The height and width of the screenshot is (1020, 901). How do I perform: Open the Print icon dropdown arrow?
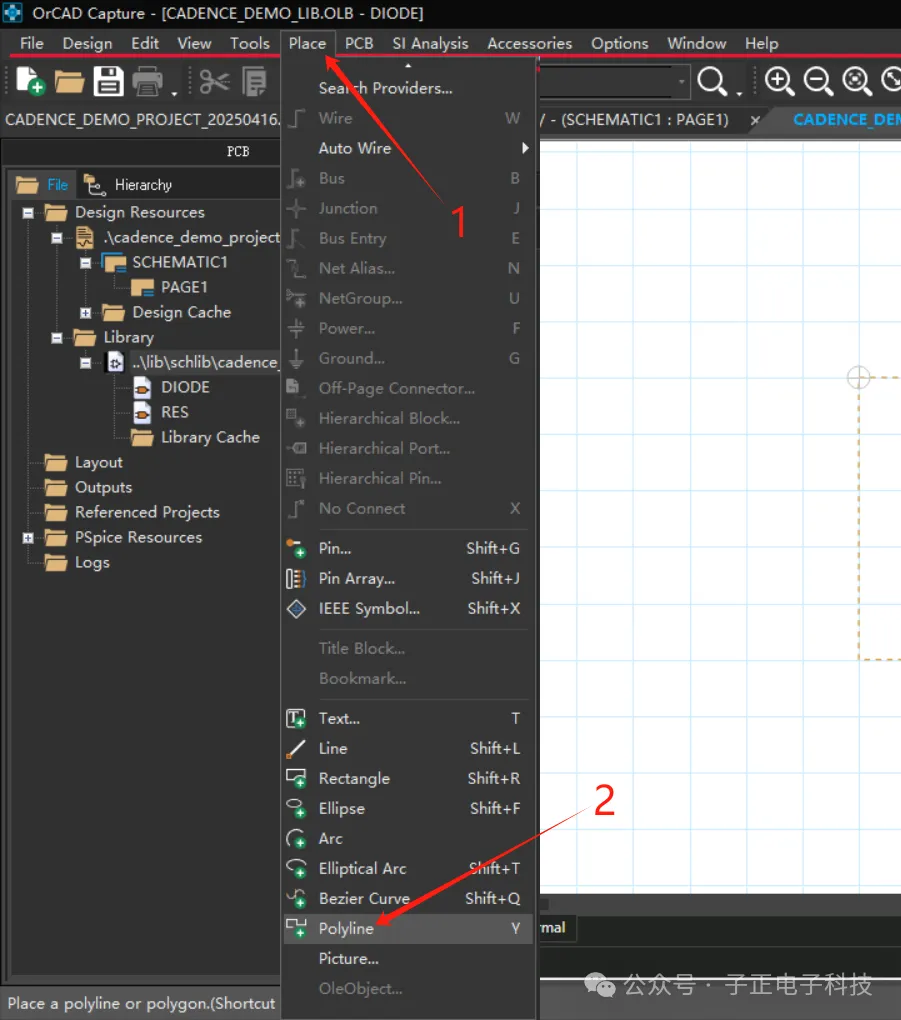[174, 94]
